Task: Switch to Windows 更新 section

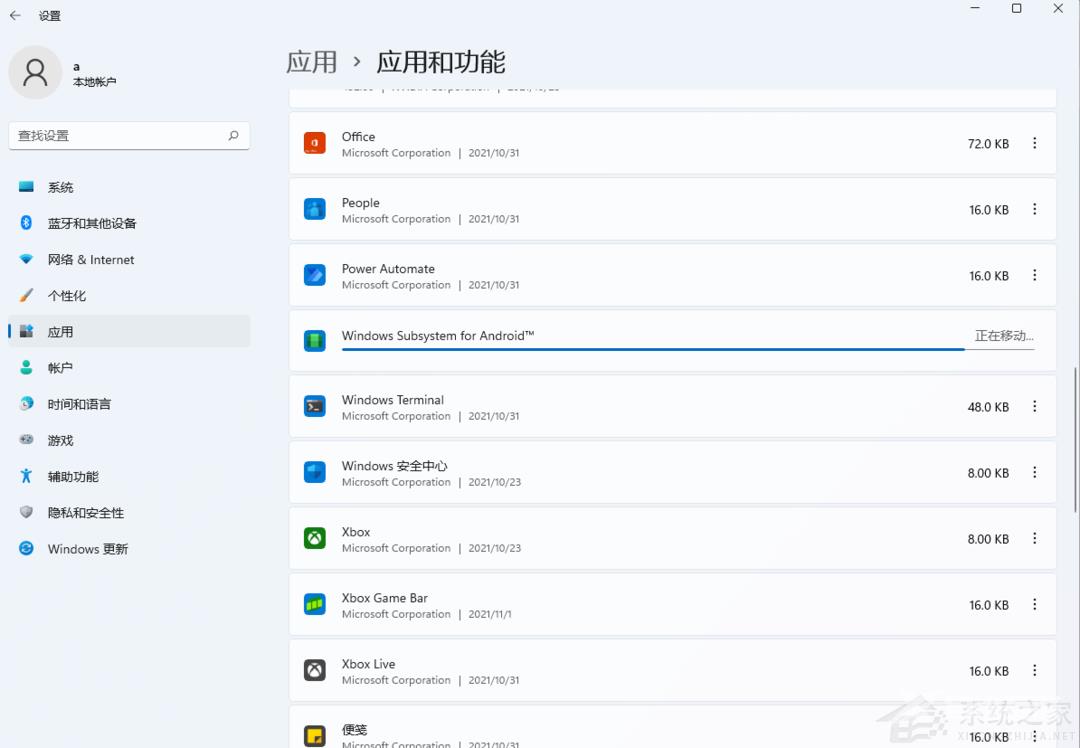Action: click(86, 548)
